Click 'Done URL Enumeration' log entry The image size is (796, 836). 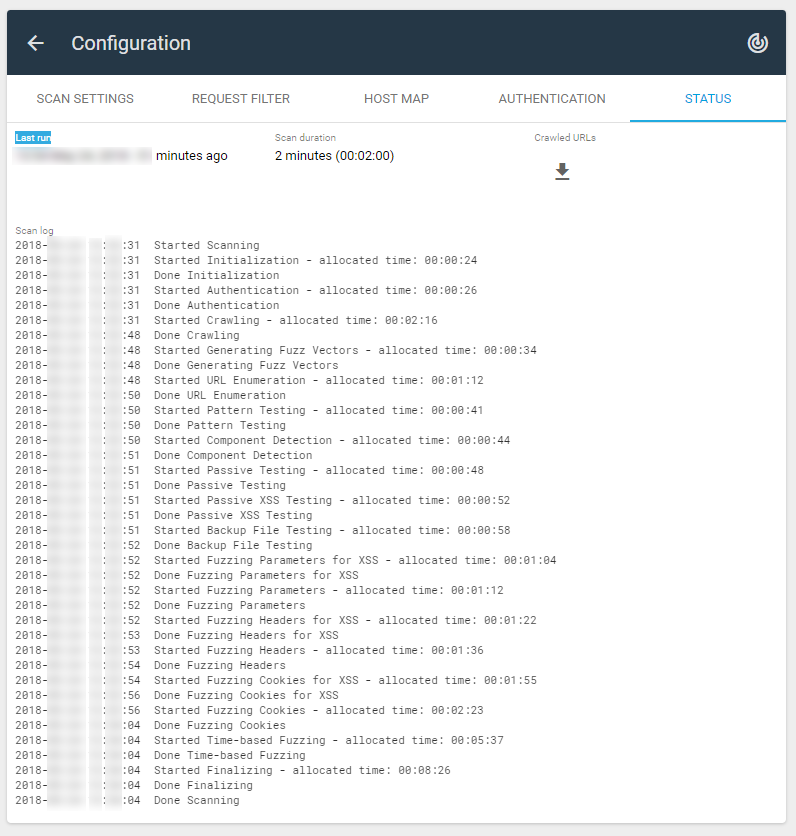[220, 395]
